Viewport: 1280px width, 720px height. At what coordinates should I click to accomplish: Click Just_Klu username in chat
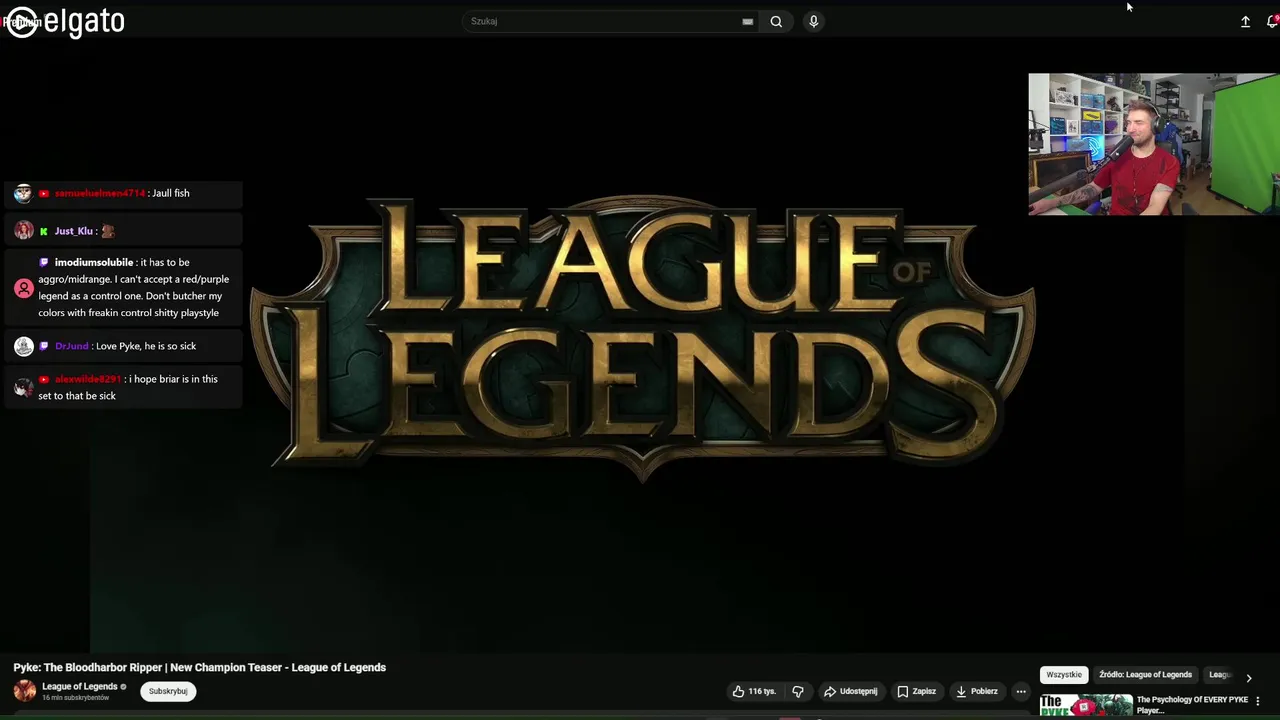pos(73,231)
